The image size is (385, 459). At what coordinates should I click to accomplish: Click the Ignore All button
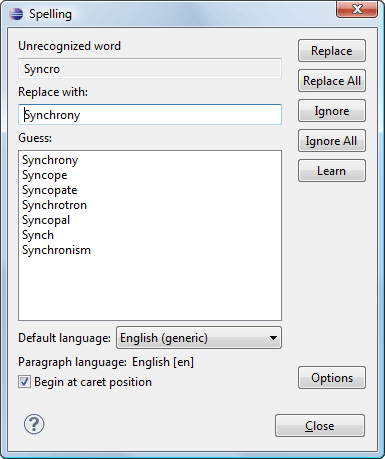tap(332, 141)
